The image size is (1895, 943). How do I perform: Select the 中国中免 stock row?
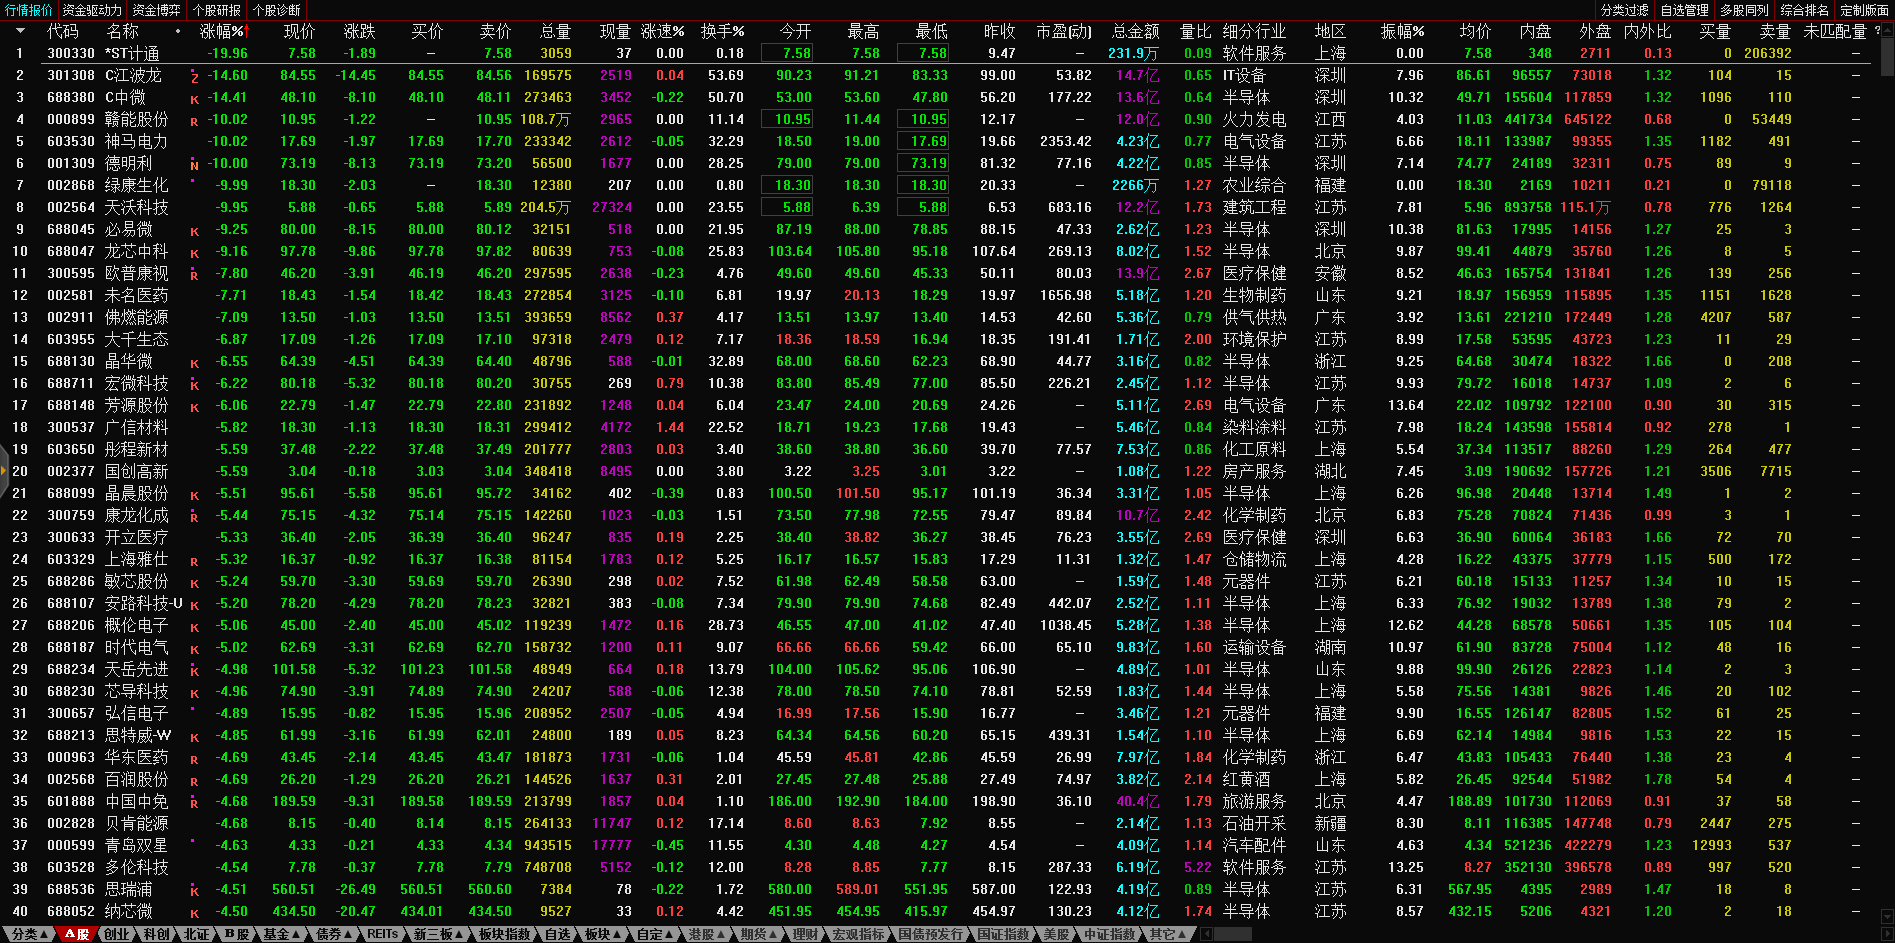tap(137, 801)
